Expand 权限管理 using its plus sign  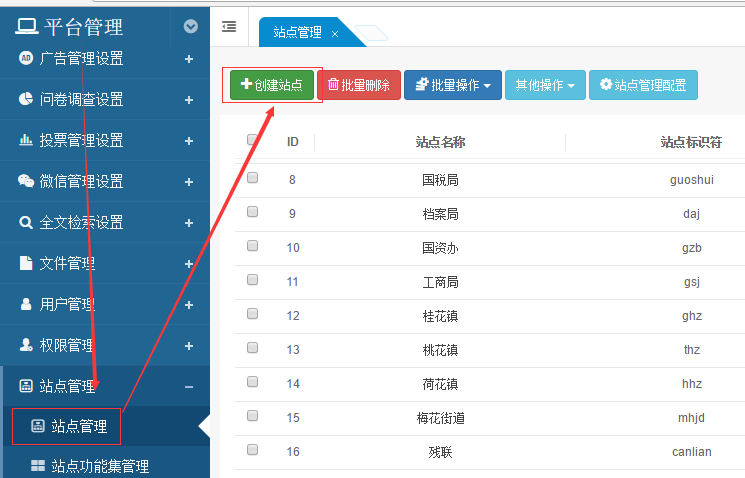pyautogui.click(x=189, y=345)
